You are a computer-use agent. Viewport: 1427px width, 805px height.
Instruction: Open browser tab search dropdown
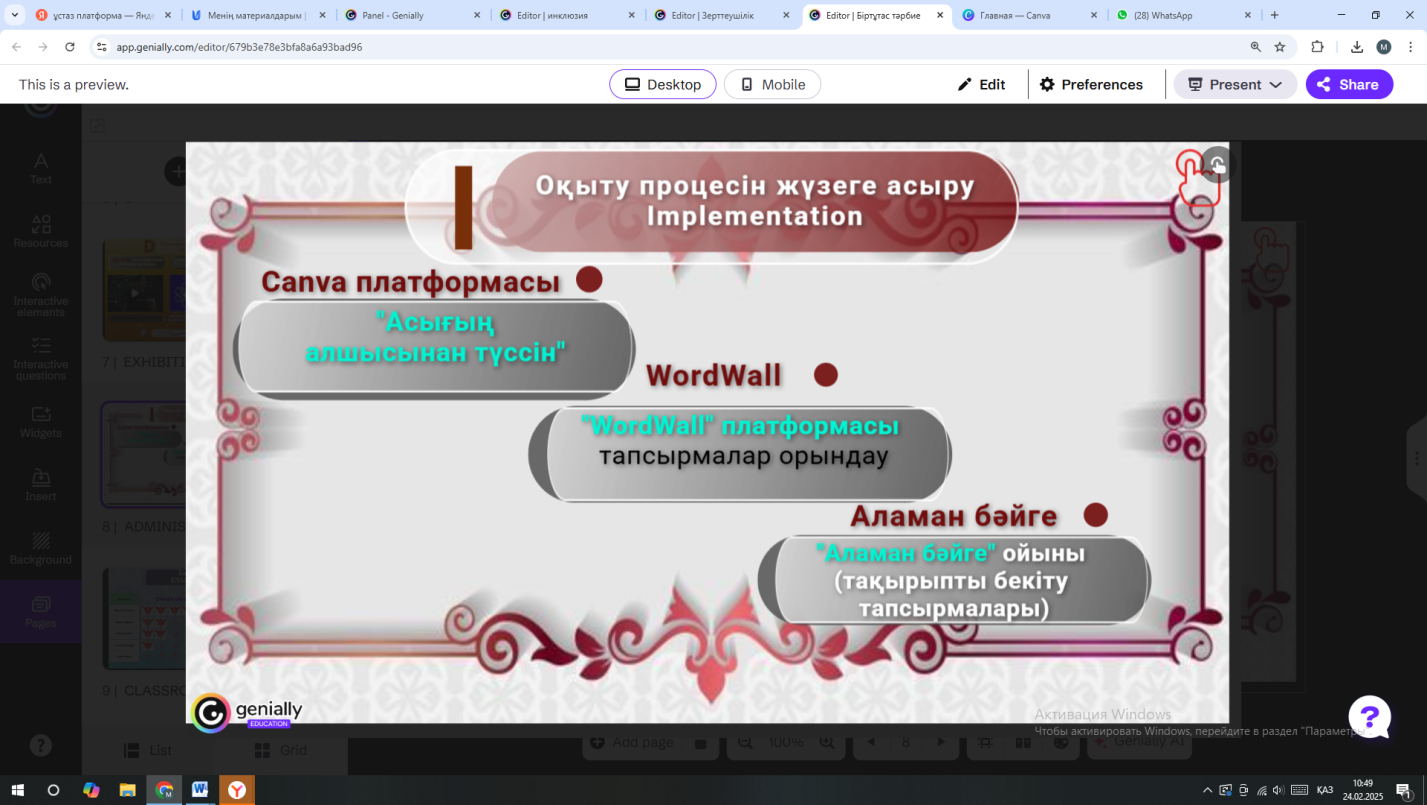point(15,15)
